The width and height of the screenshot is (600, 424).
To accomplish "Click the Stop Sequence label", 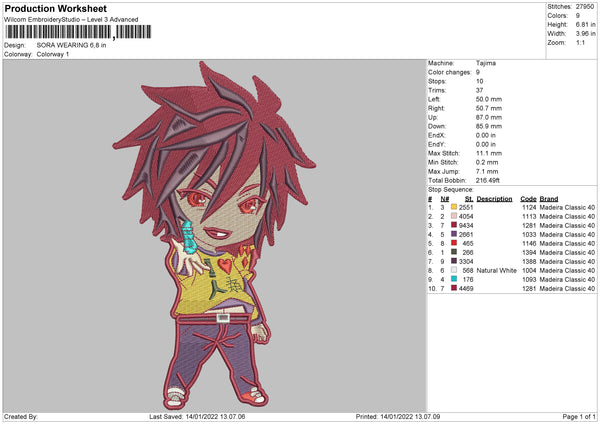I will pos(450,190).
